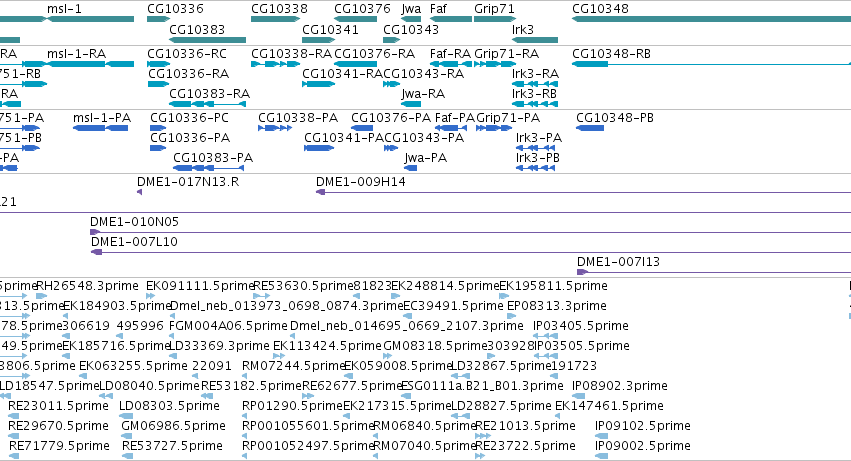851x461 pixels.
Task: Open protein CG10348-PB
Action: tap(590, 128)
